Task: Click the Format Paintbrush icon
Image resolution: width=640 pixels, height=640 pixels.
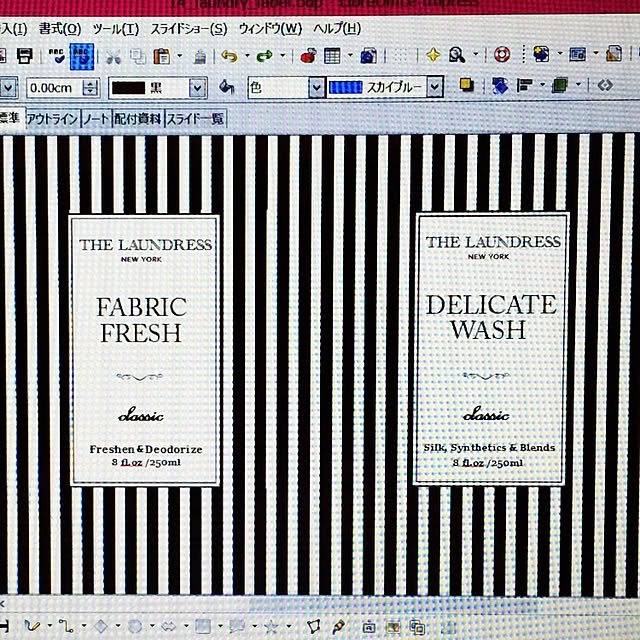Action: pyautogui.click(x=200, y=56)
